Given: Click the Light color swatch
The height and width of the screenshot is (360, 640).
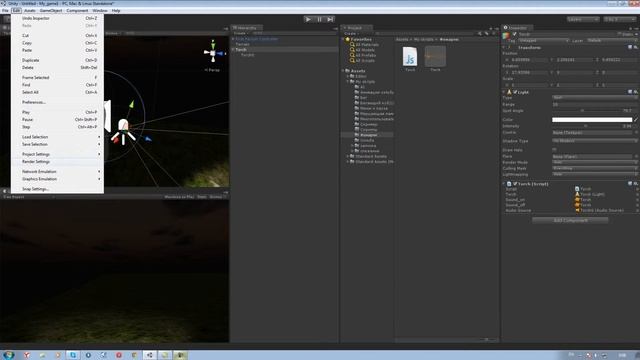Looking at the screenshot, I should [592, 120].
